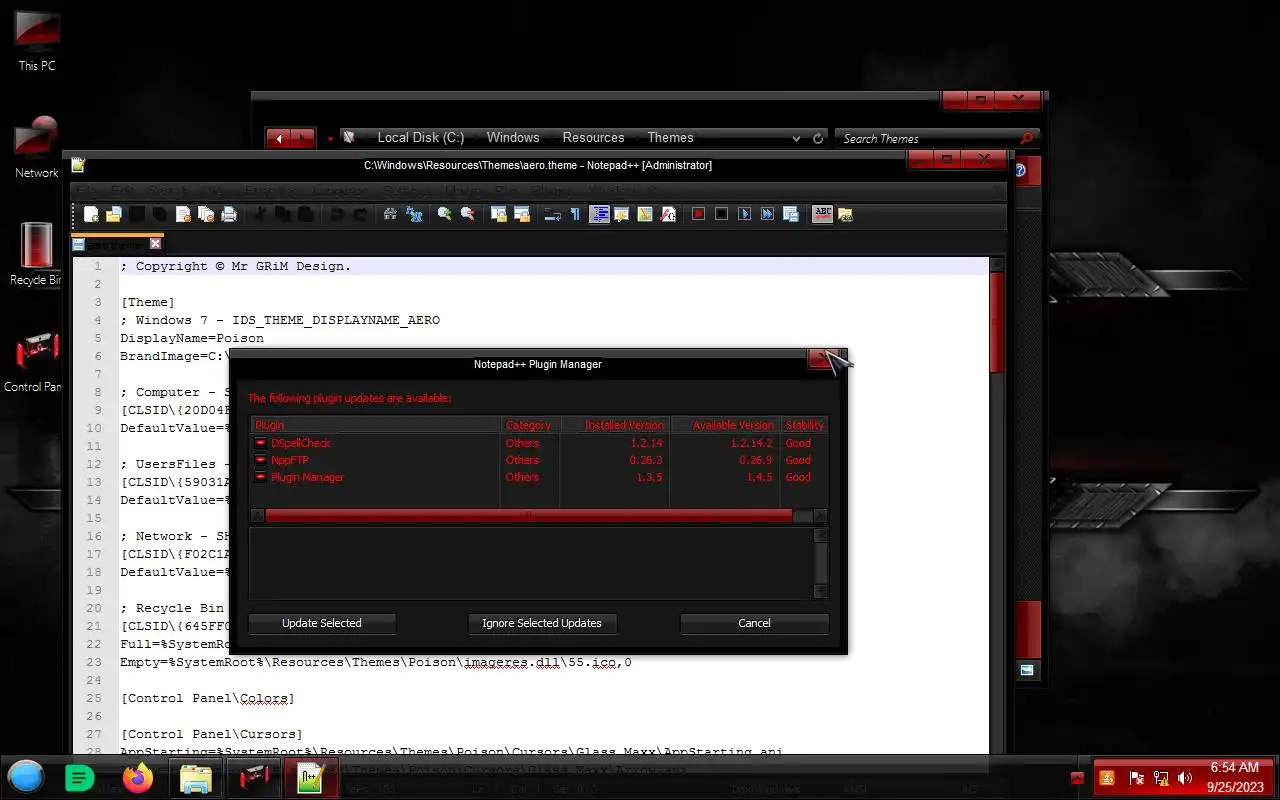
Task: Click the Start orb on the taskbar
Action: 26,777
